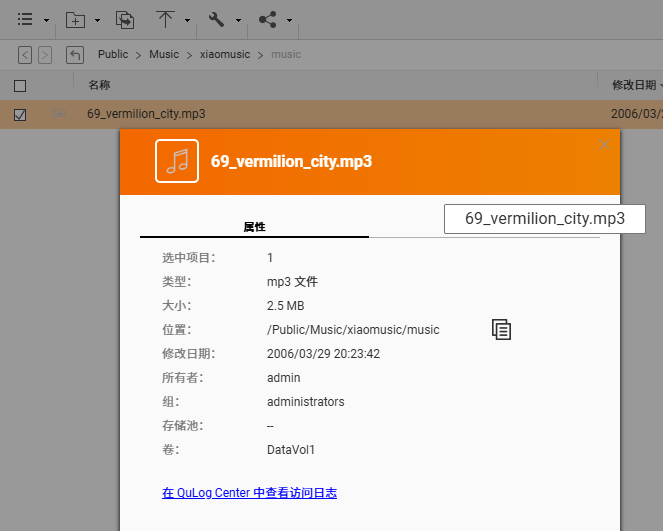Click the upload arrow icon
This screenshot has width=663, height=531.
tap(166, 19)
